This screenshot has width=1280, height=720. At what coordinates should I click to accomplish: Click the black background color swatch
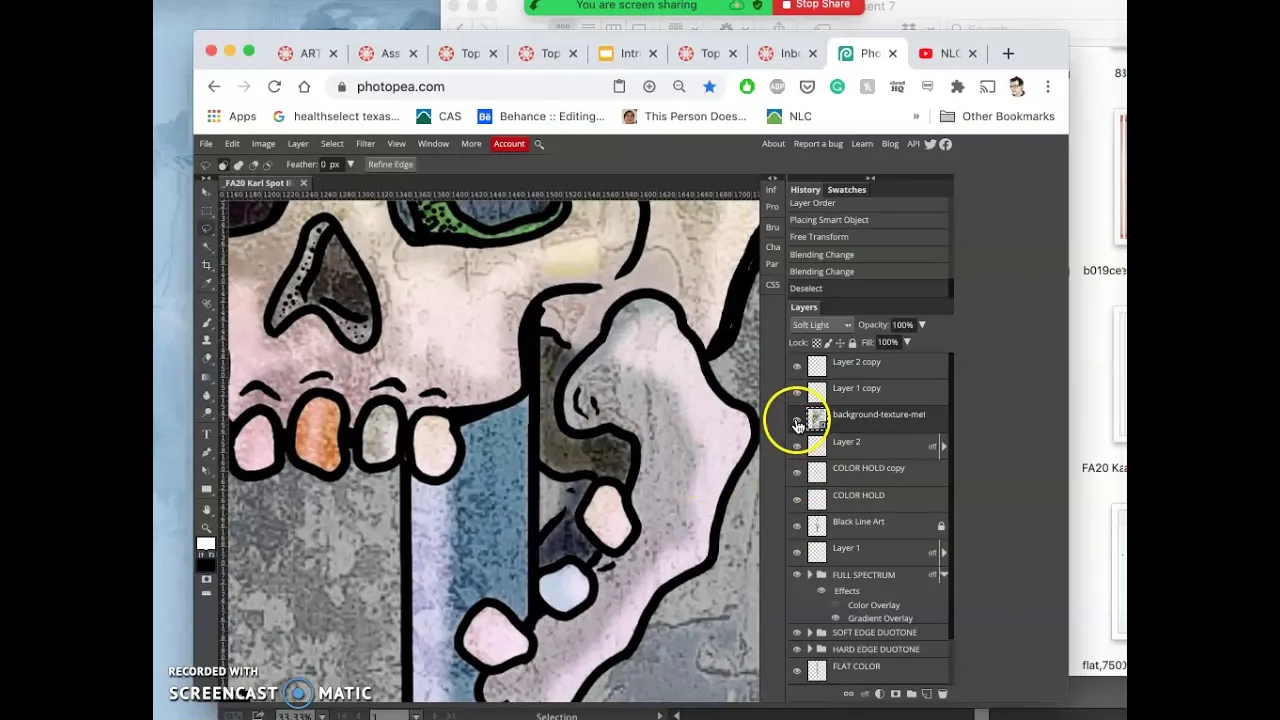pos(206,564)
